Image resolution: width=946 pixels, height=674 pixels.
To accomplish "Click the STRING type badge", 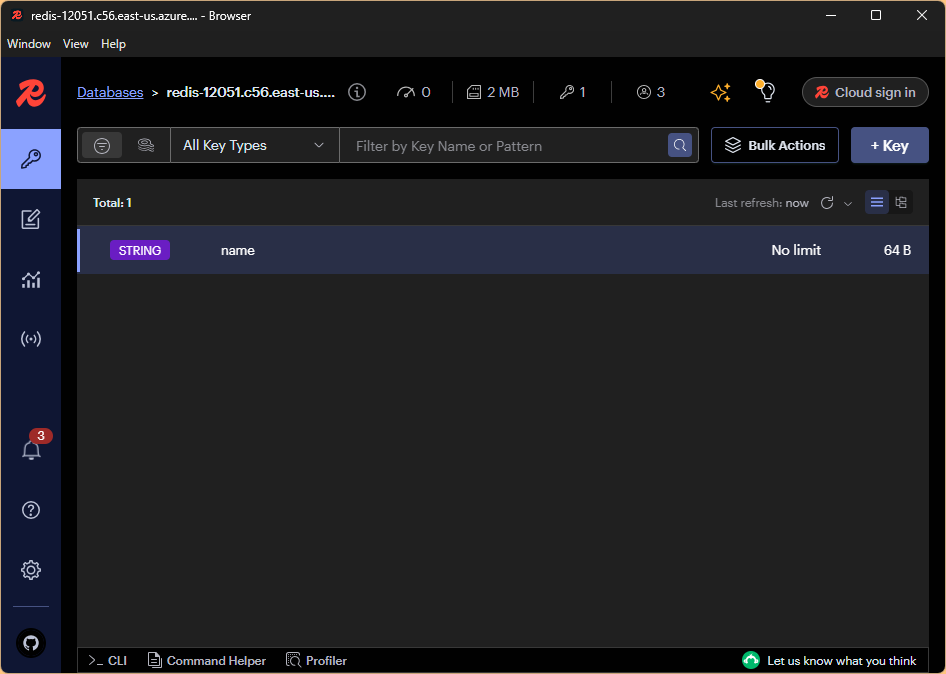I will click(x=140, y=250).
